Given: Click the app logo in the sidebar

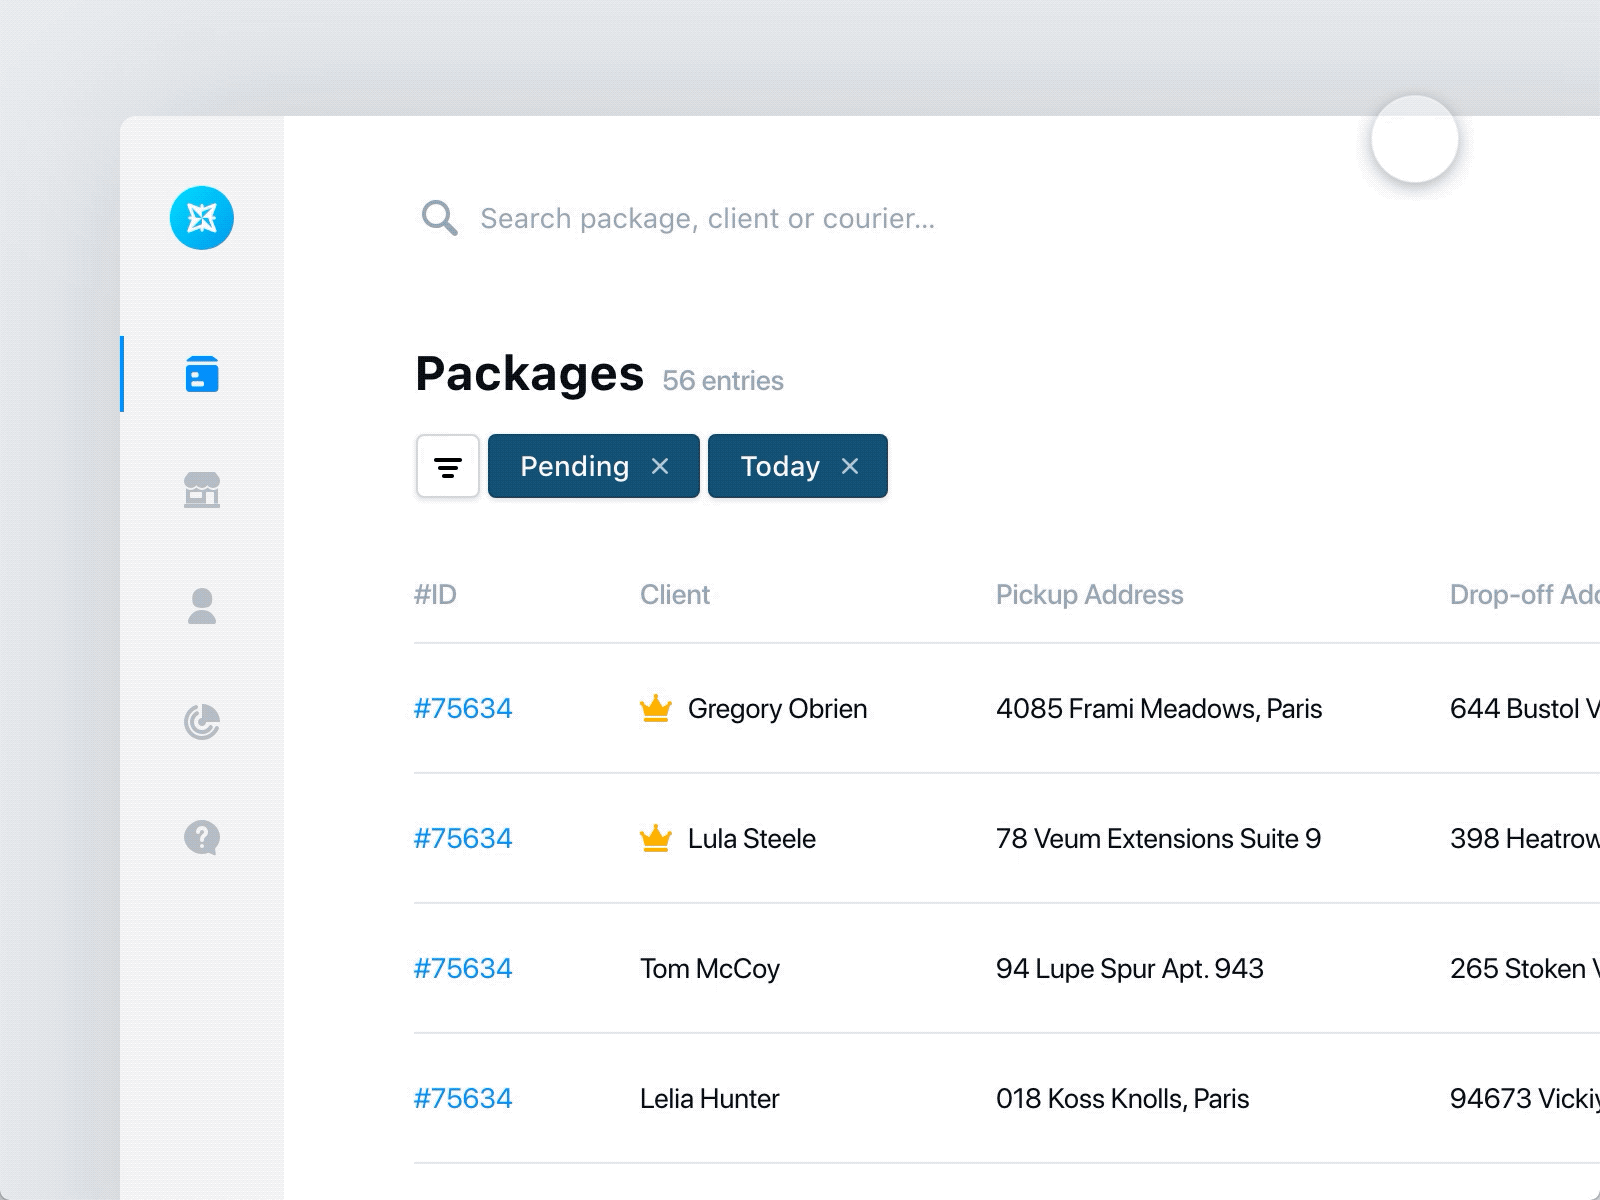Looking at the screenshot, I should pos(202,218).
